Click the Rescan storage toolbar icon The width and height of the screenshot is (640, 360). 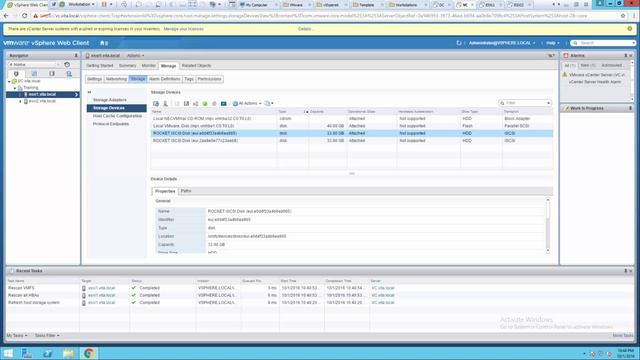tap(165, 104)
